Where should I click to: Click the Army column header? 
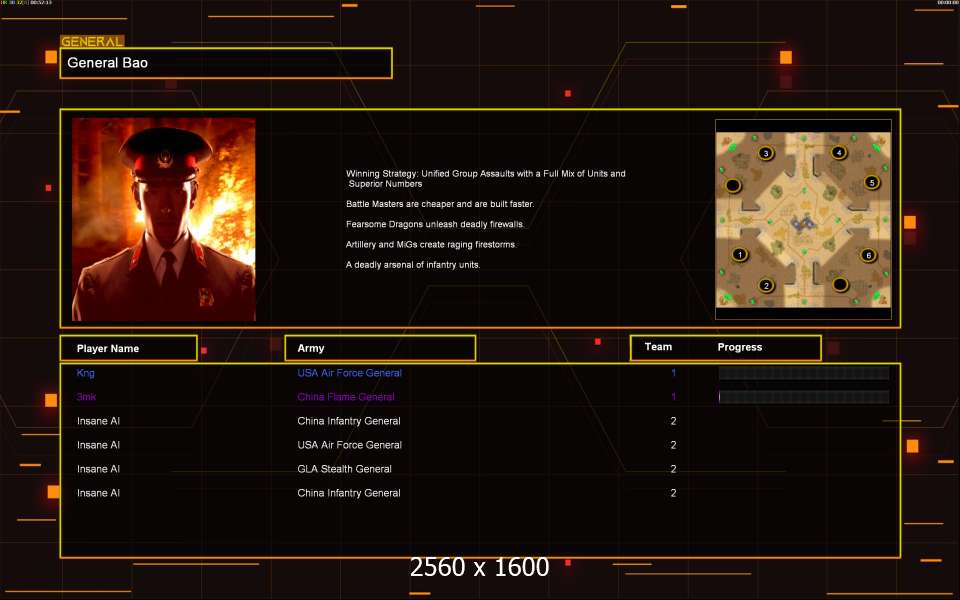pyautogui.click(x=380, y=348)
